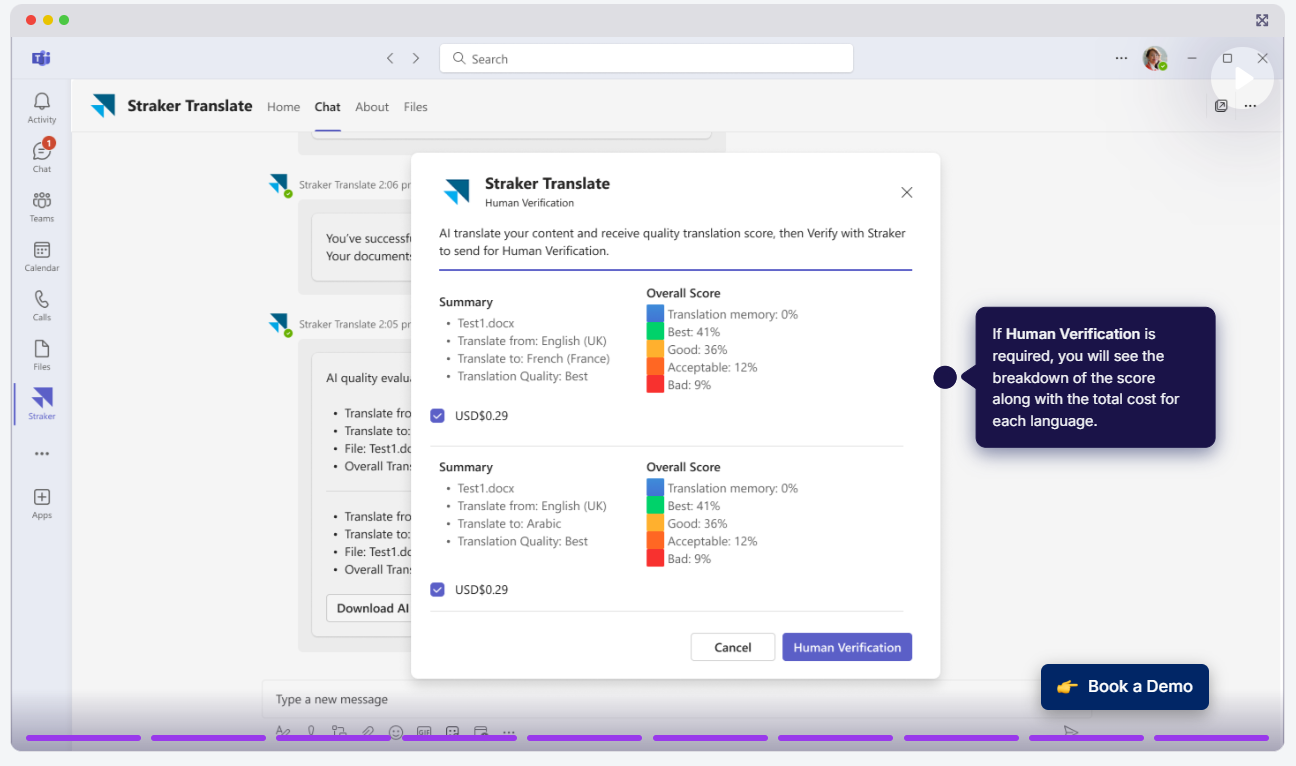Go back with the left chevron
The image size is (1296, 766).
[x=390, y=58]
